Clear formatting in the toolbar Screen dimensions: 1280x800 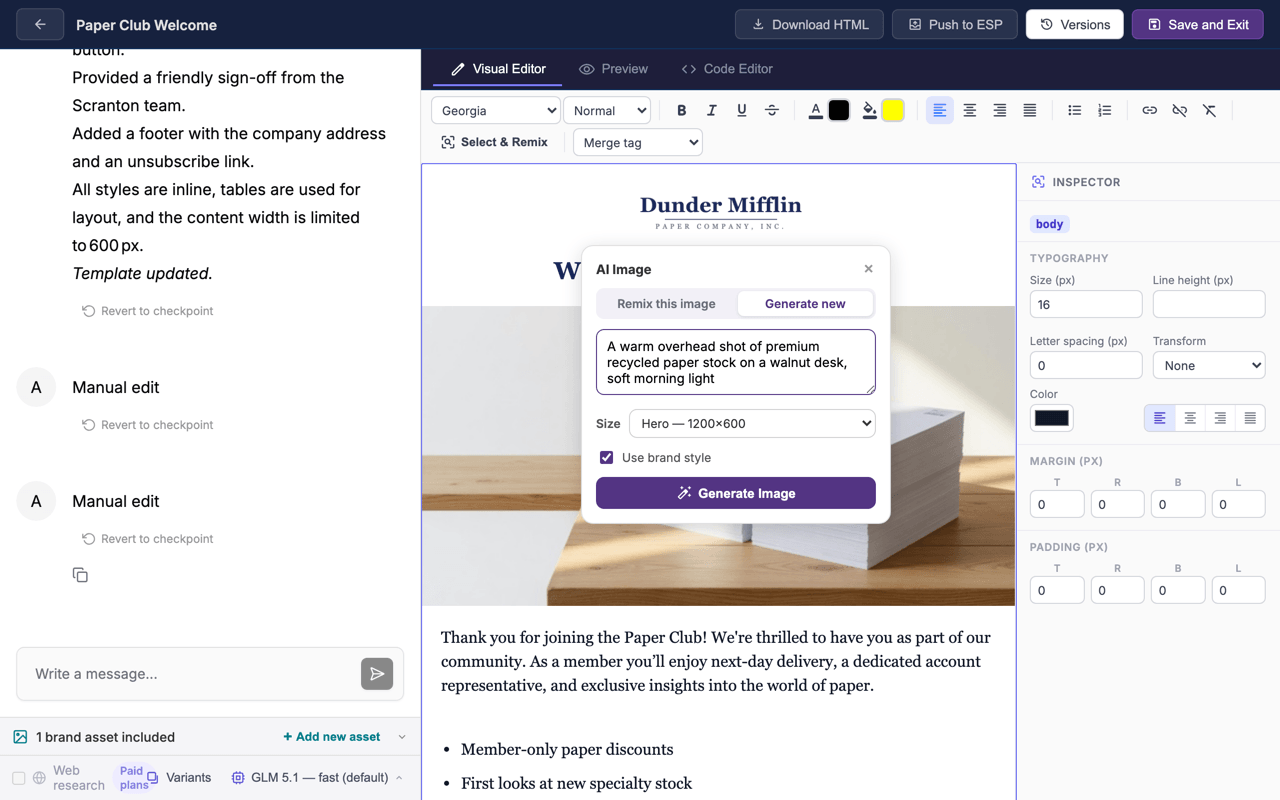click(1210, 111)
